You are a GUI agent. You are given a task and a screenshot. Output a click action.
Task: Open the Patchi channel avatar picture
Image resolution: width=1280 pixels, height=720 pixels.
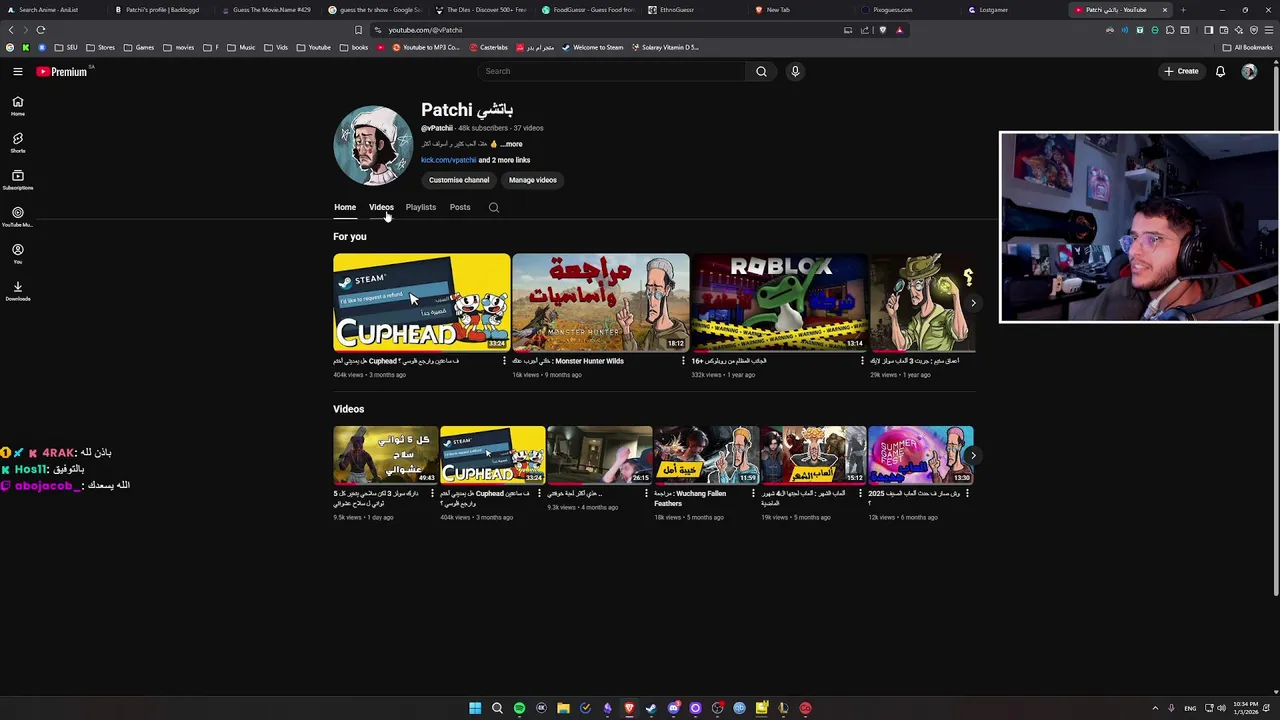[x=373, y=146]
